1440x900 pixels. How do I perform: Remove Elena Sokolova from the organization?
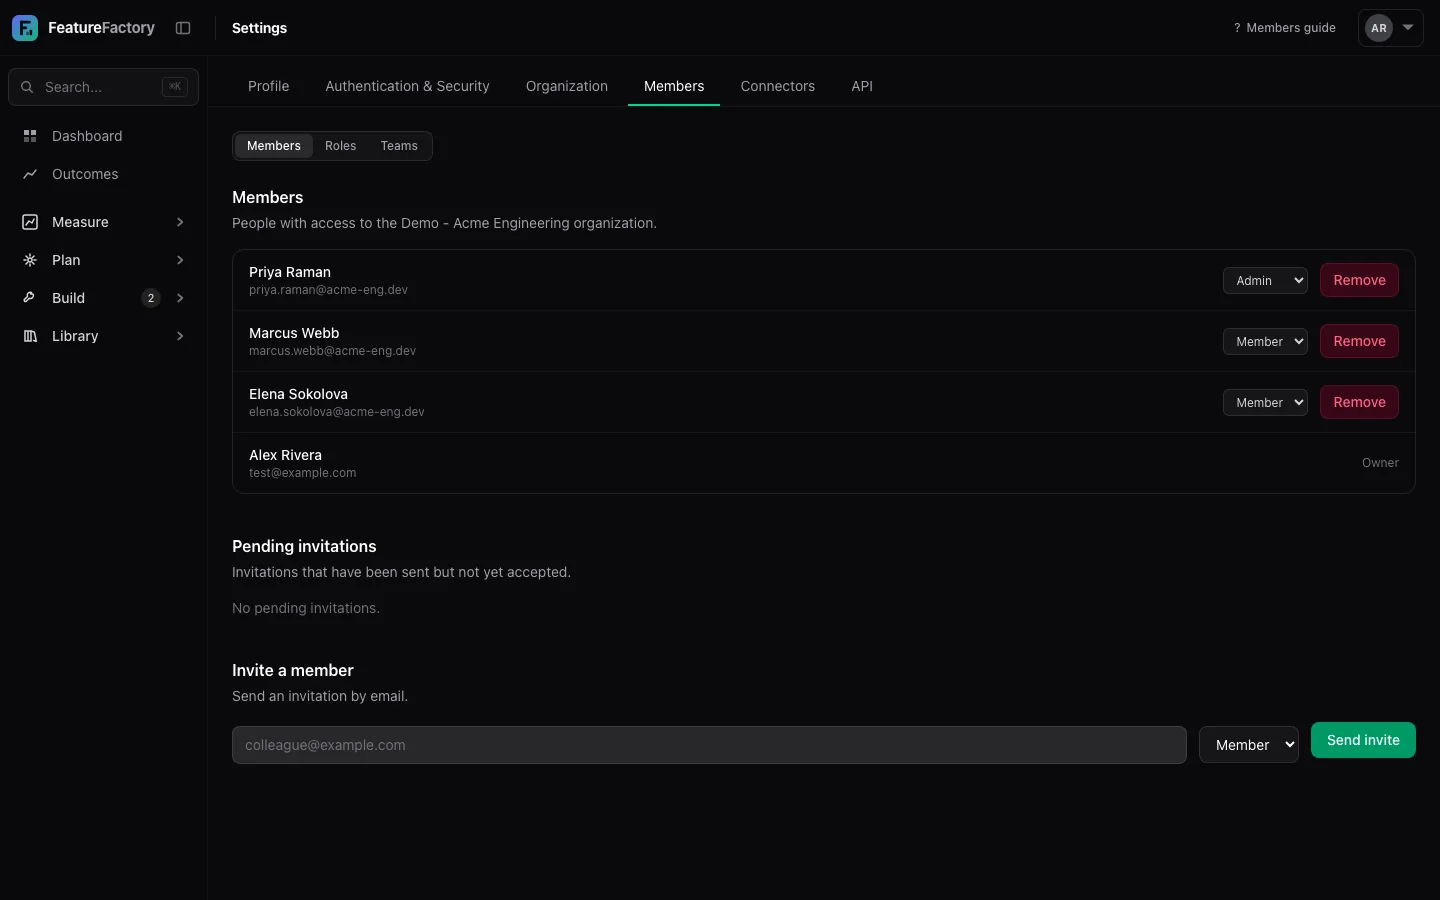[1359, 402]
